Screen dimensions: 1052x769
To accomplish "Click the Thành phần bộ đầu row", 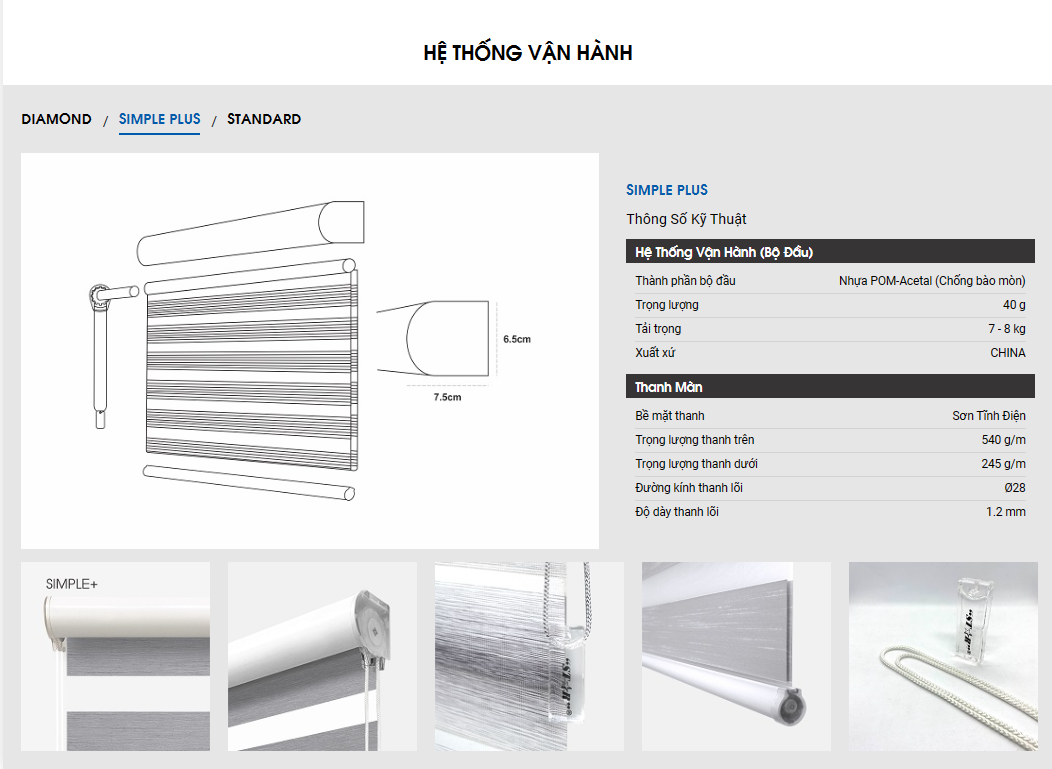I will [830, 281].
